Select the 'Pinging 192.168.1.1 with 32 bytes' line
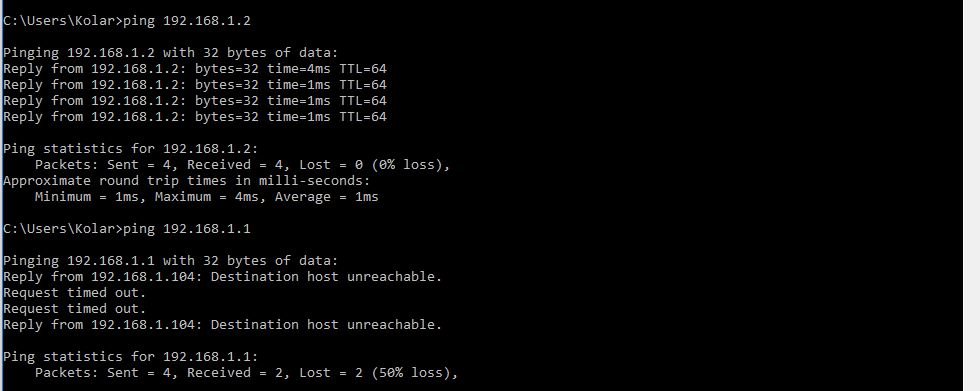The image size is (980, 391). (x=171, y=260)
